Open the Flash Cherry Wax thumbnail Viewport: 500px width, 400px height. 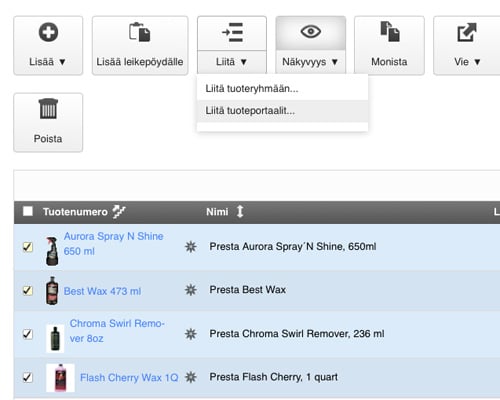point(60,378)
